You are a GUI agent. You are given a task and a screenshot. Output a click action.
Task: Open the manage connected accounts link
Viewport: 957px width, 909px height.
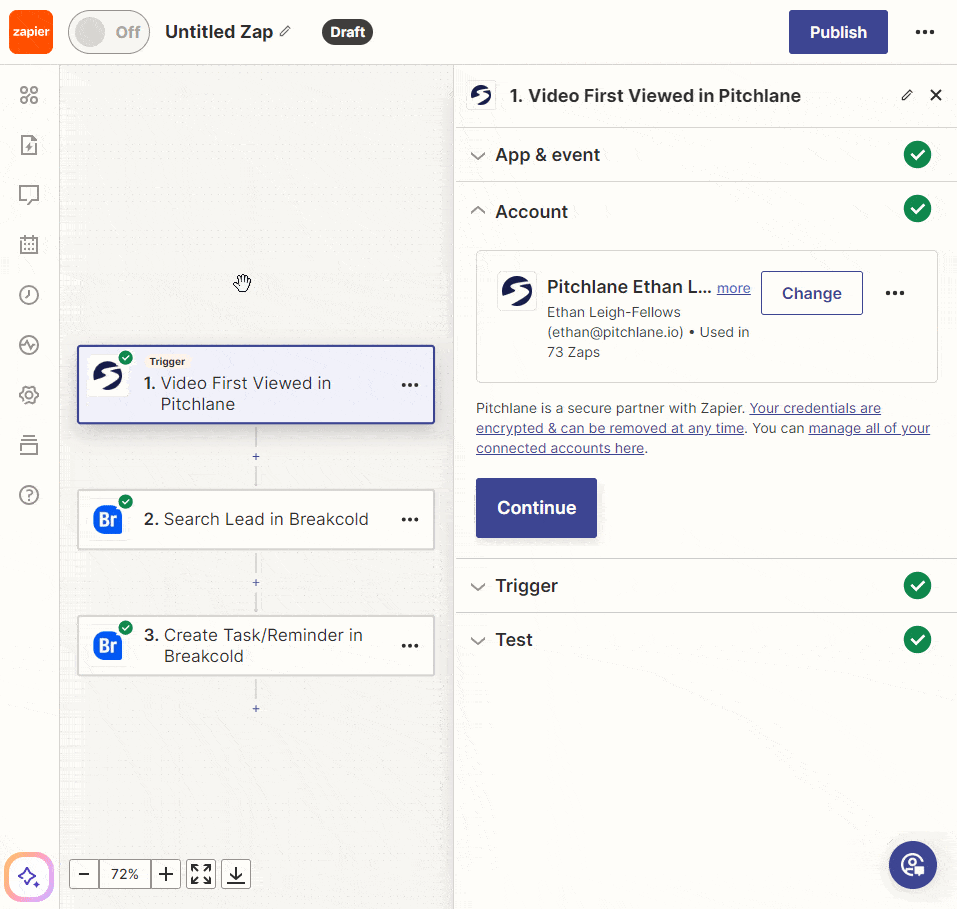click(703, 438)
